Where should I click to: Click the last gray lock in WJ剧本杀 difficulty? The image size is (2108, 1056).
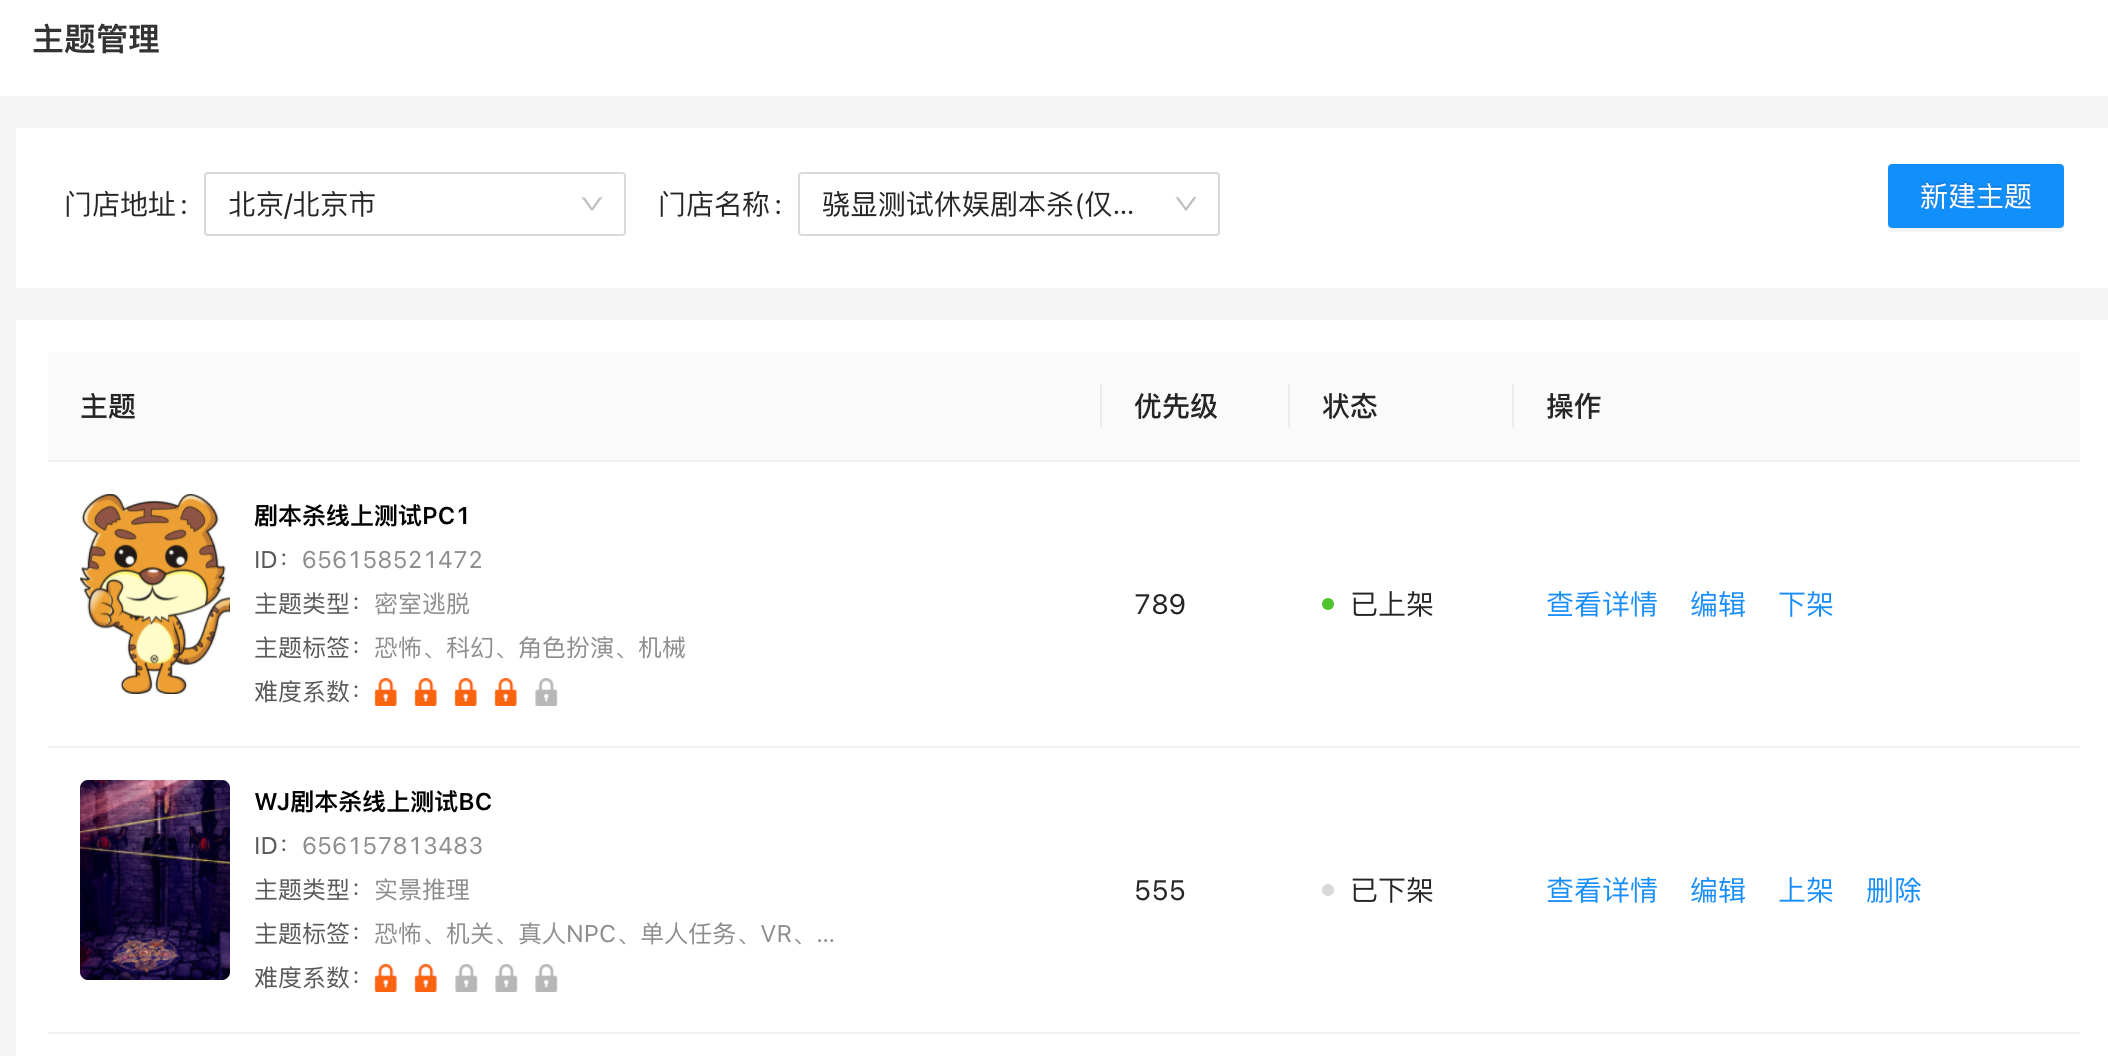point(546,978)
